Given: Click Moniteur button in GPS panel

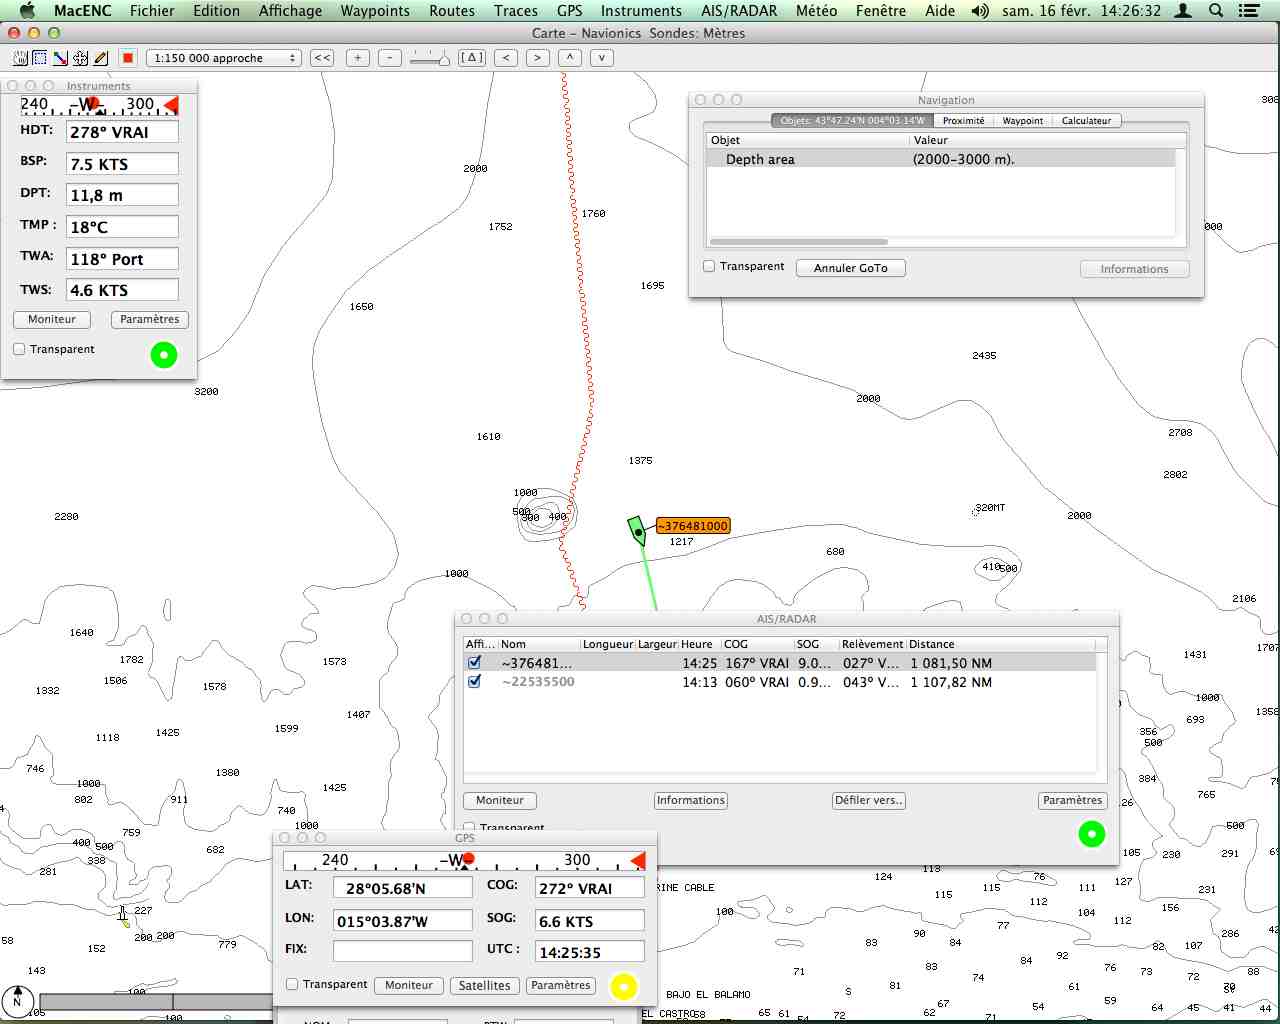Looking at the screenshot, I should point(409,985).
